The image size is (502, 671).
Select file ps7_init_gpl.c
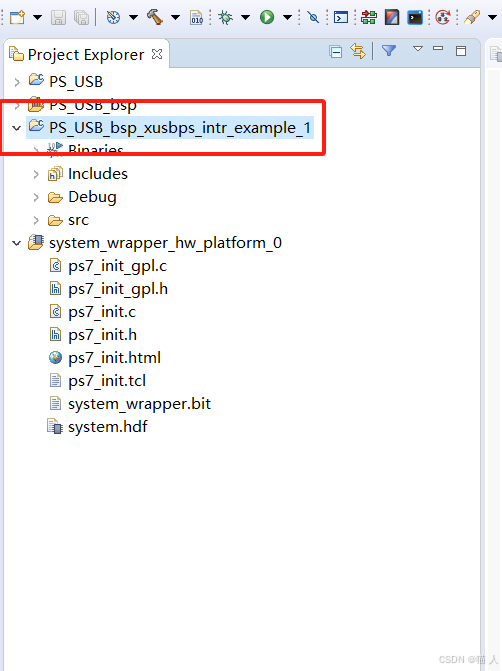click(117, 266)
